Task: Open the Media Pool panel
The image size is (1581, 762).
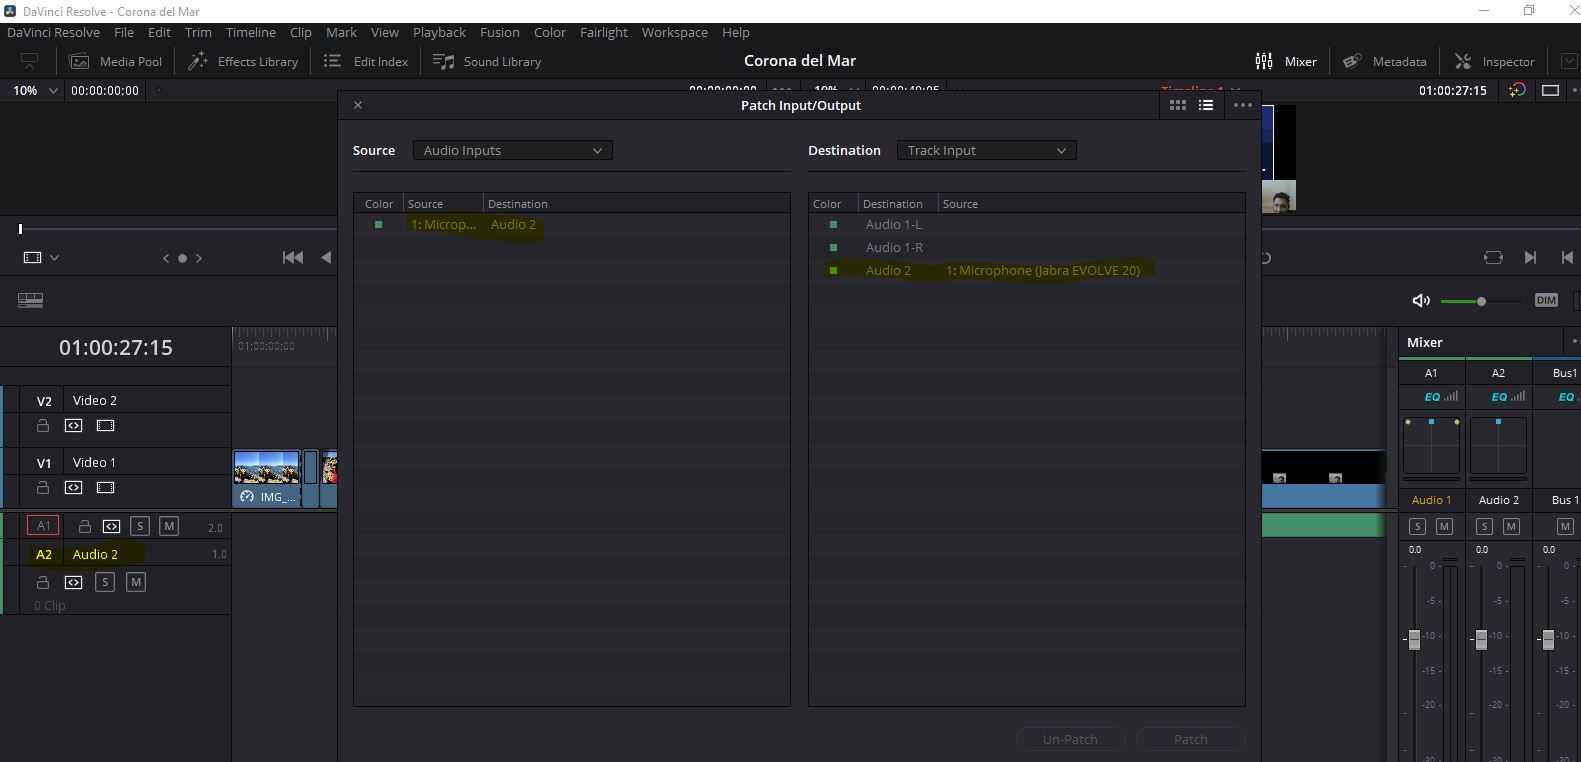Action: pyautogui.click(x=115, y=61)
